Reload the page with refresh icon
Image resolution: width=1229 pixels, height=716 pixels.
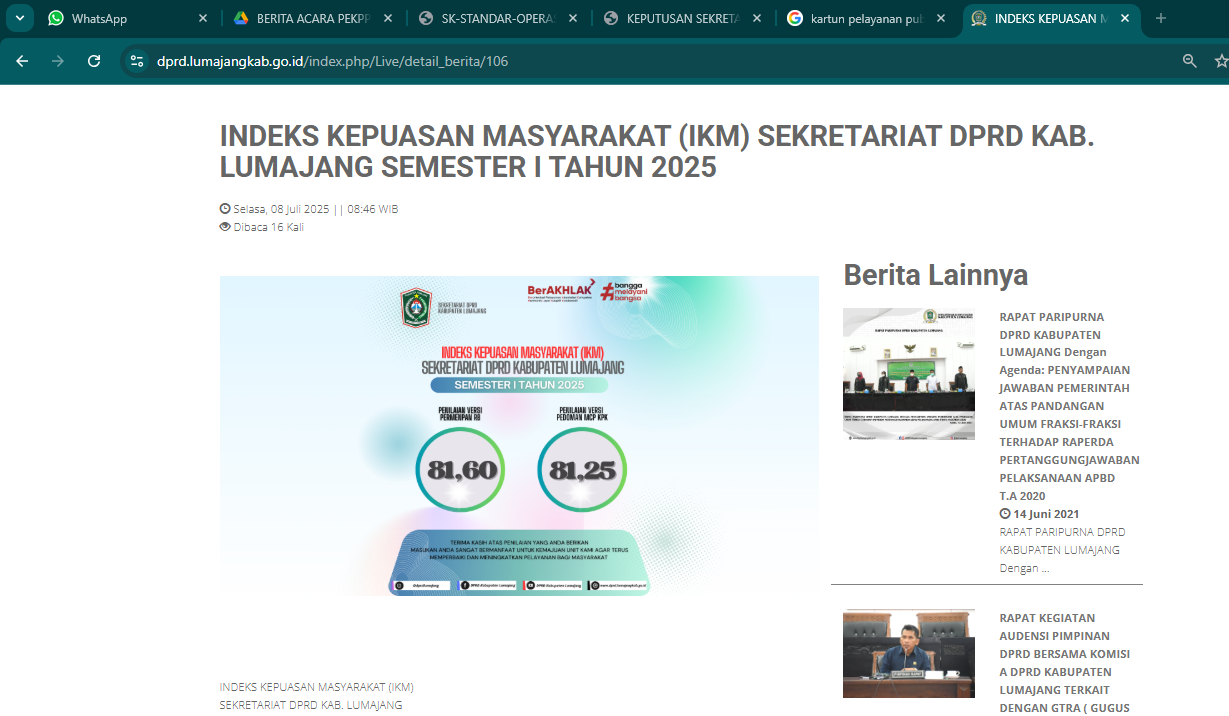point(94,61)
